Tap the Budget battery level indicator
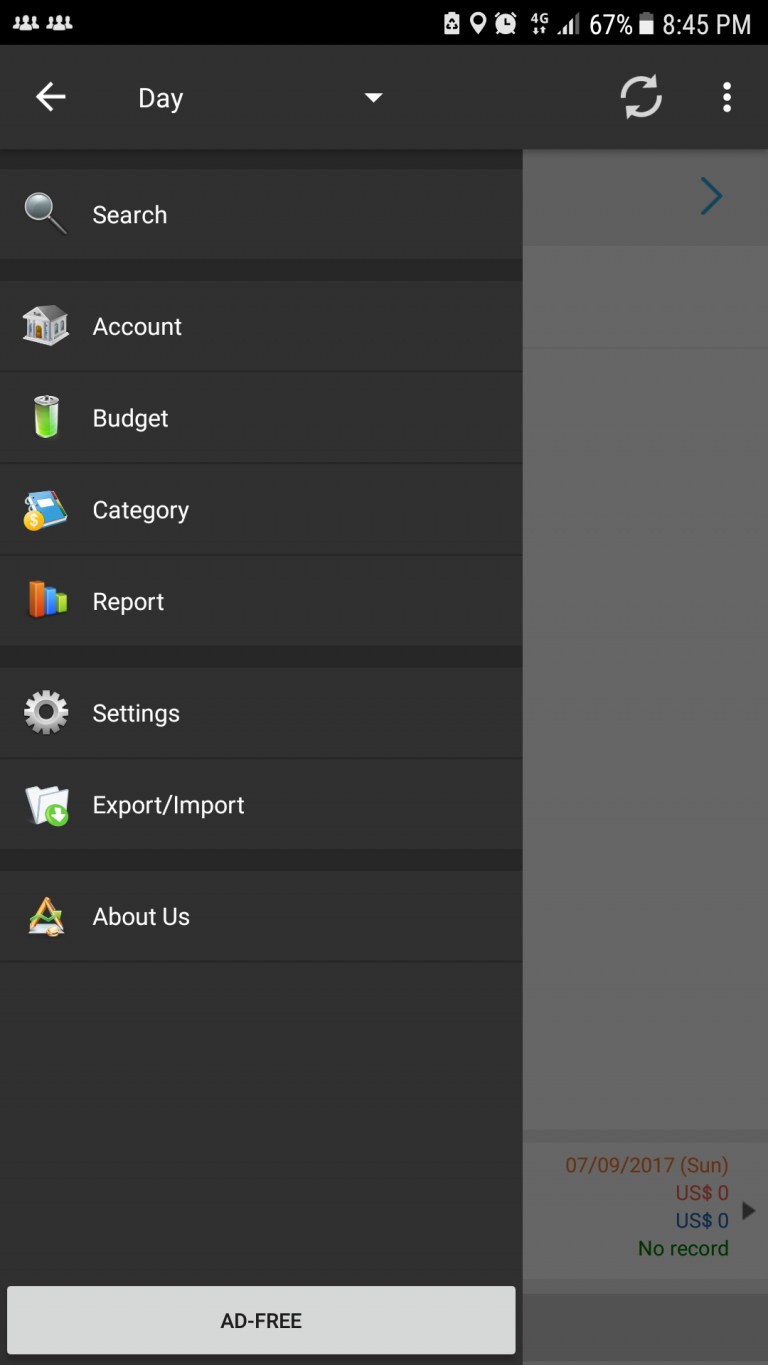 tap(44, 417)
